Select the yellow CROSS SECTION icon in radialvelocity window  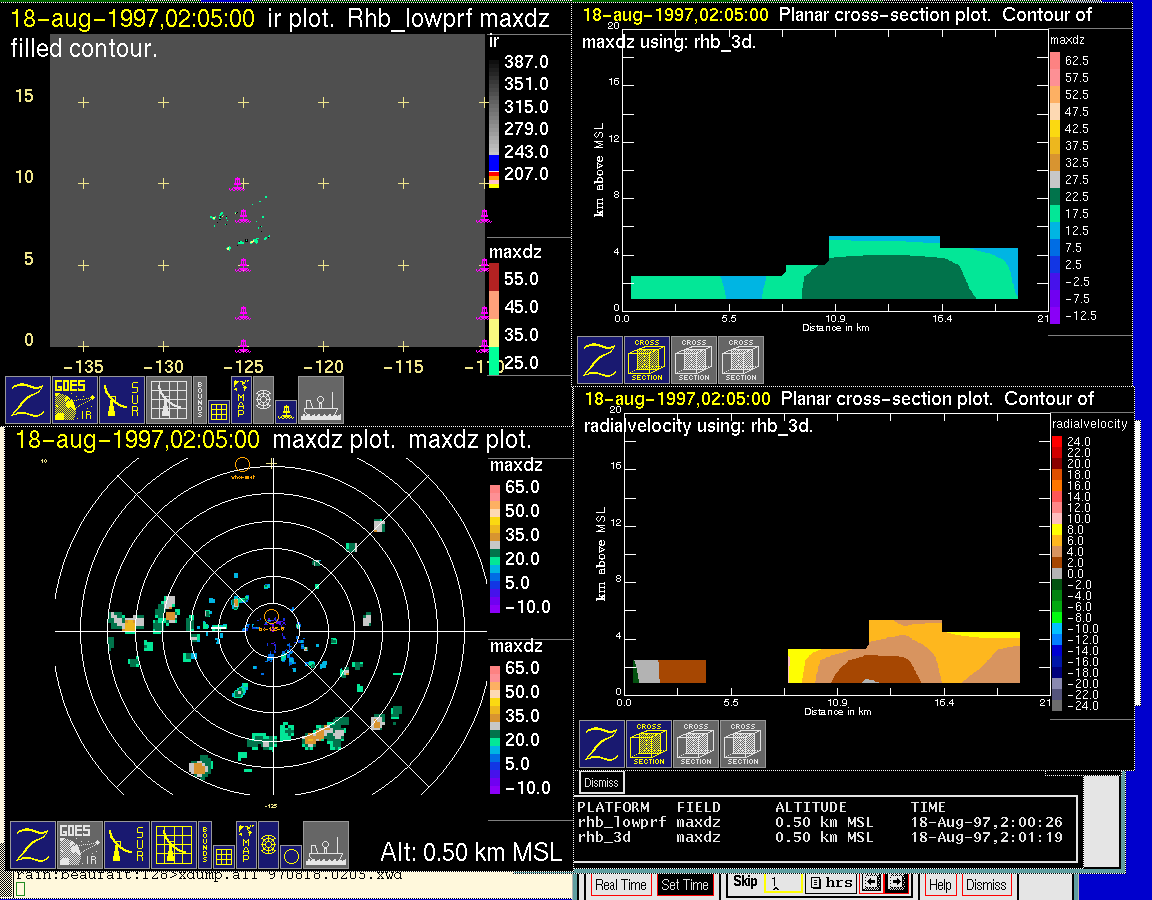649,744
